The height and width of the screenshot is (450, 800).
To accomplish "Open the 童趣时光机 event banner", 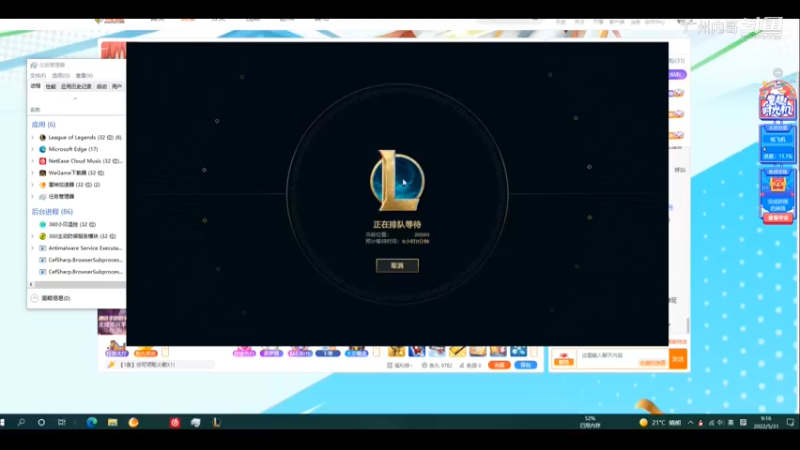I will pyautogui.click(x=777, y=102).
